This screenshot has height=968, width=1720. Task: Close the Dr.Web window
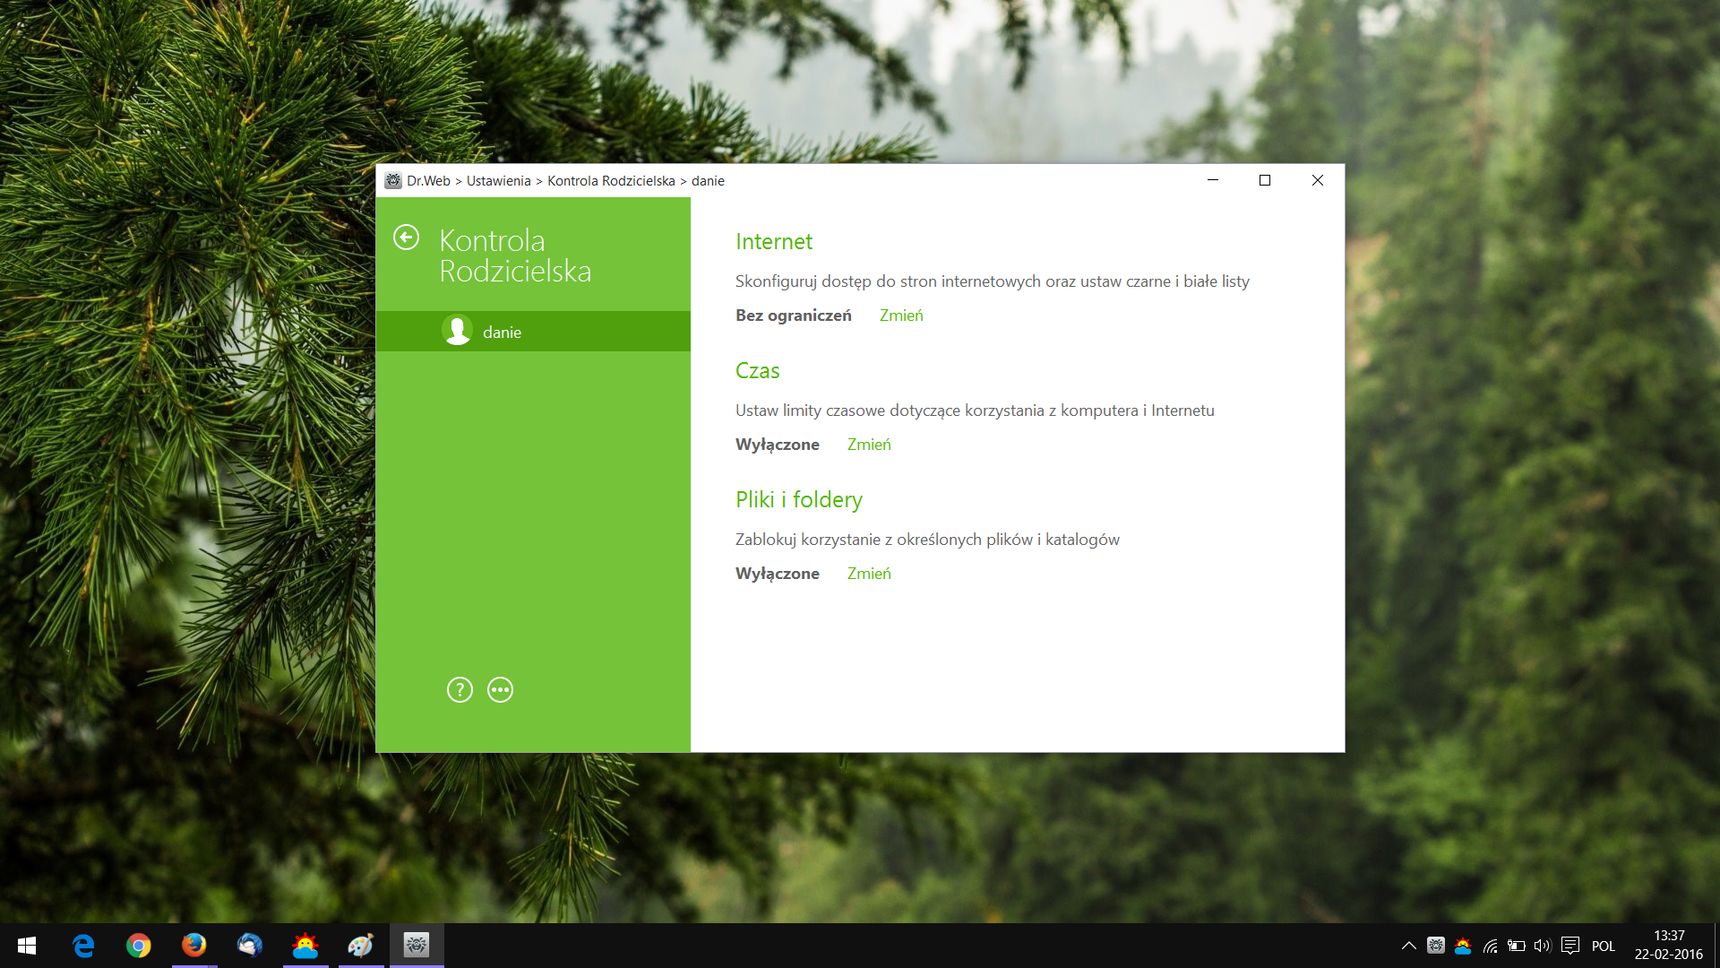click(x=1318, y=180)
